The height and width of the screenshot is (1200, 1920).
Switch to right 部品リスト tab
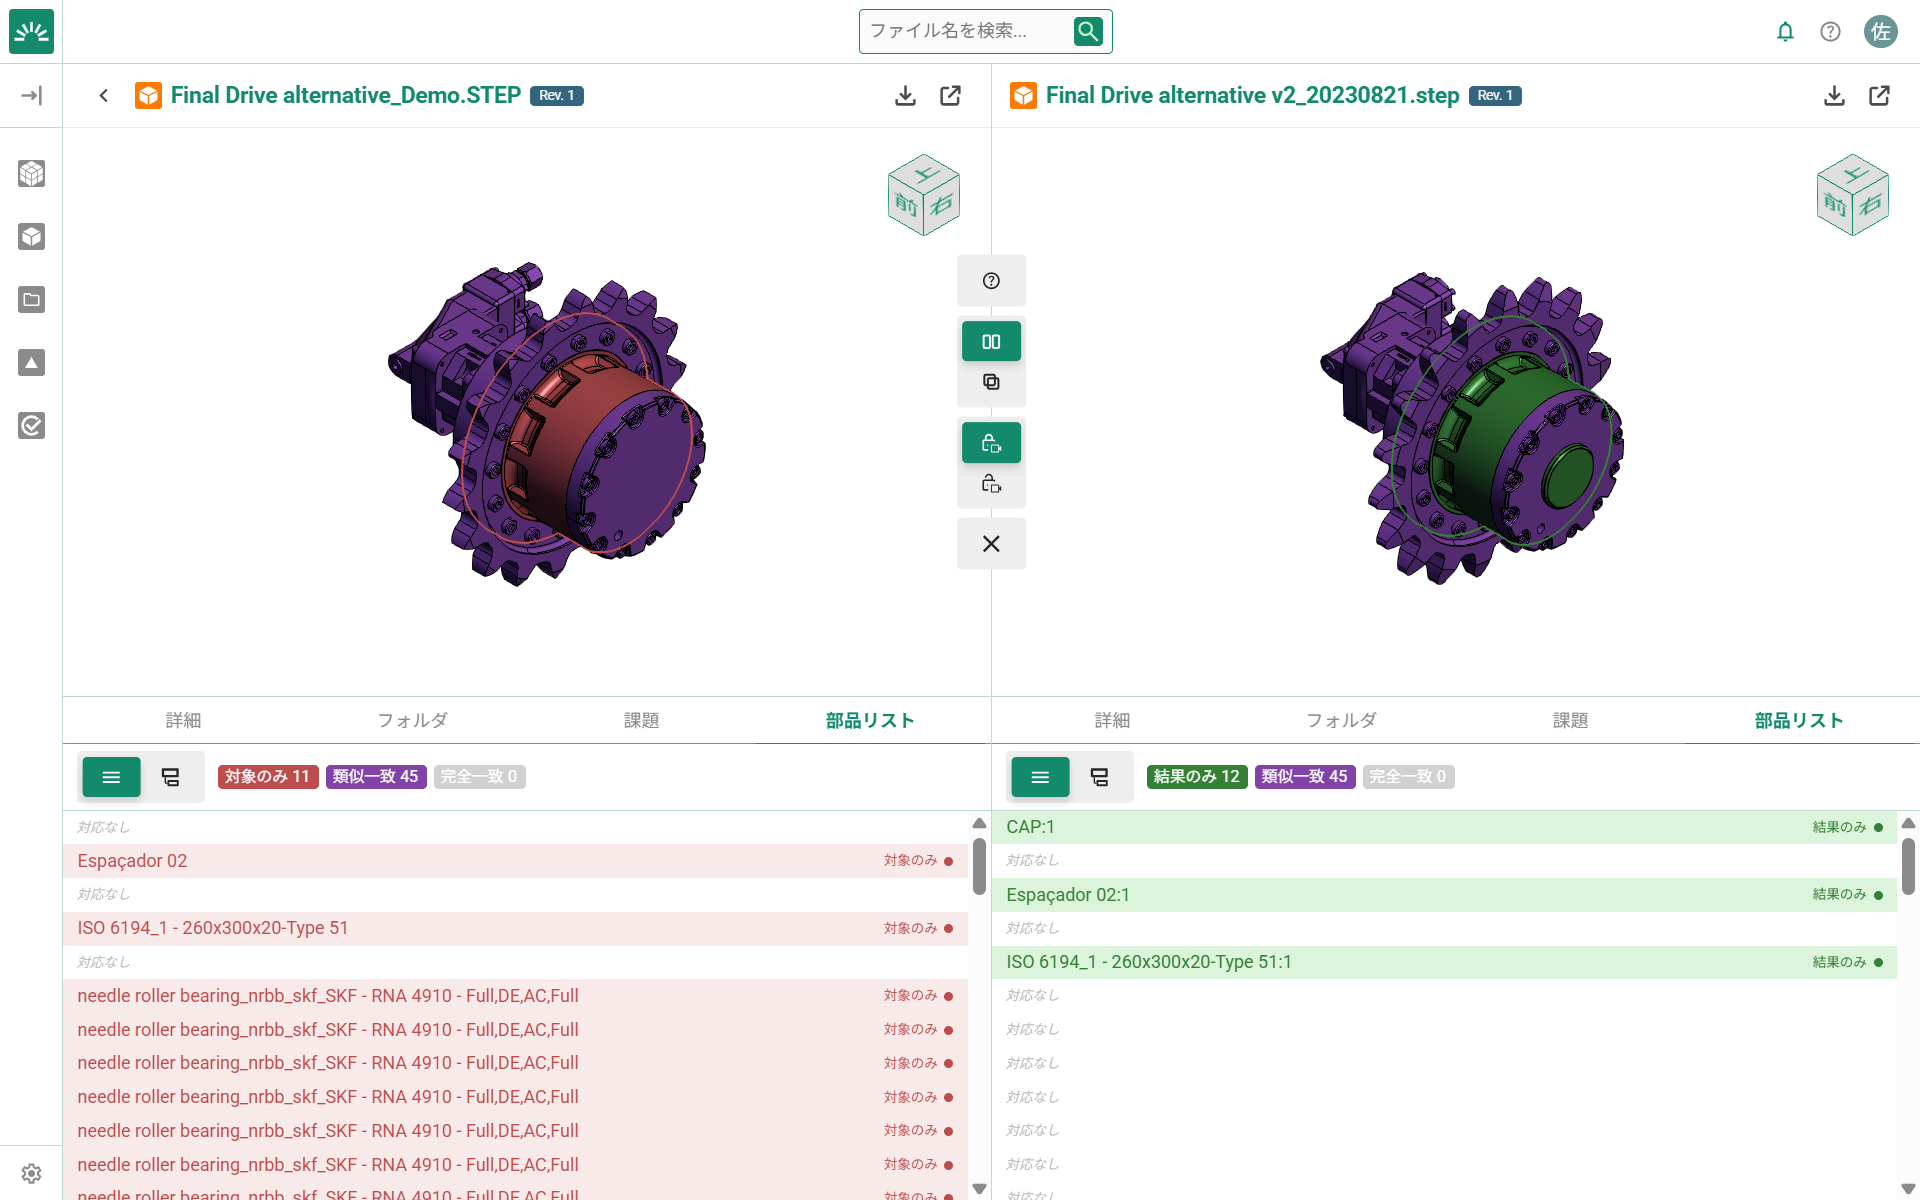point(1799,721)
